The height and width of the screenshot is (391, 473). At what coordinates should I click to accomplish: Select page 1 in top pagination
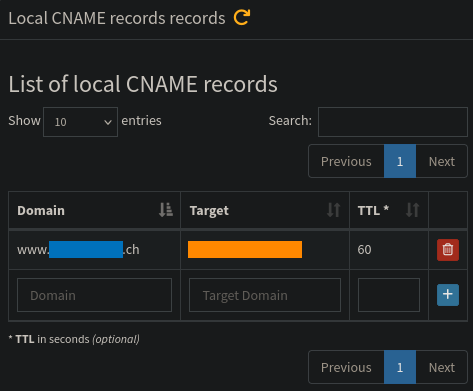400,161
